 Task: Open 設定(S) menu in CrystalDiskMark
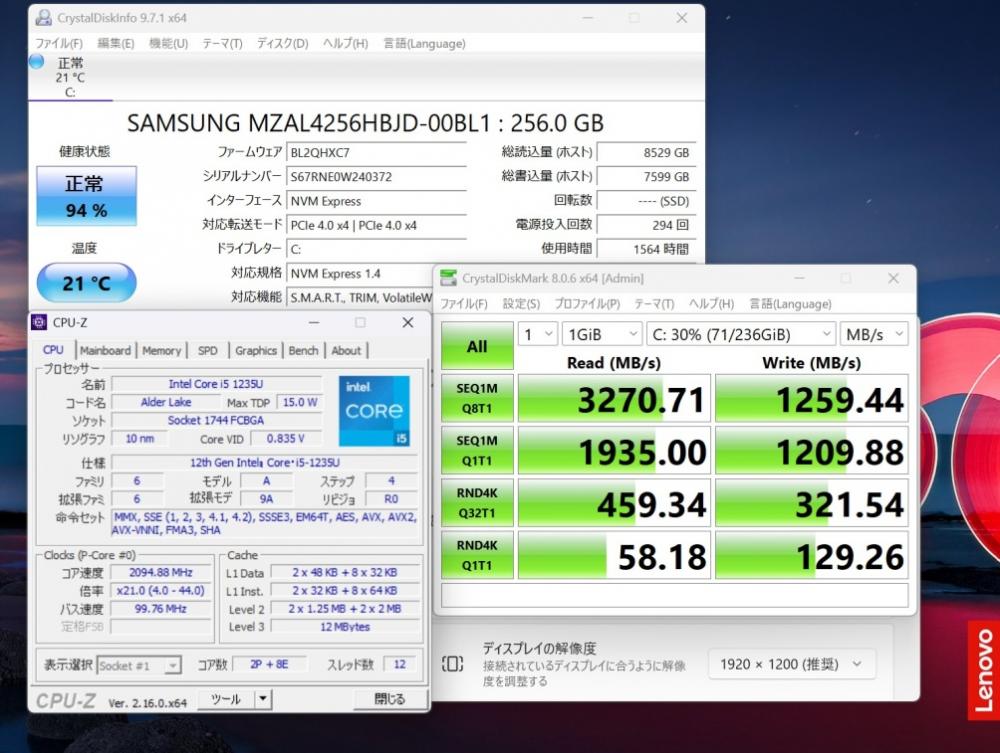521,303
